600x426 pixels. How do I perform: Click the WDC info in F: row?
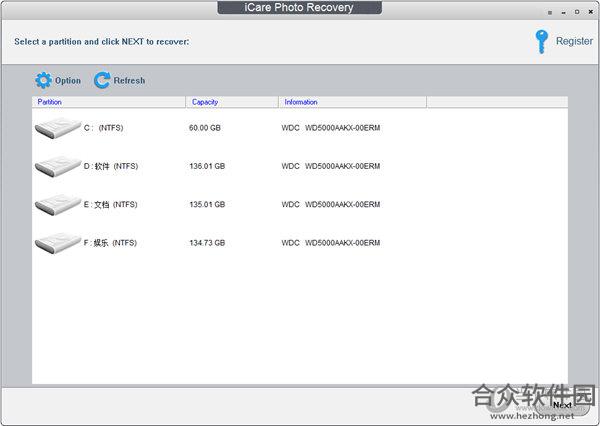(x=331, y=243)
